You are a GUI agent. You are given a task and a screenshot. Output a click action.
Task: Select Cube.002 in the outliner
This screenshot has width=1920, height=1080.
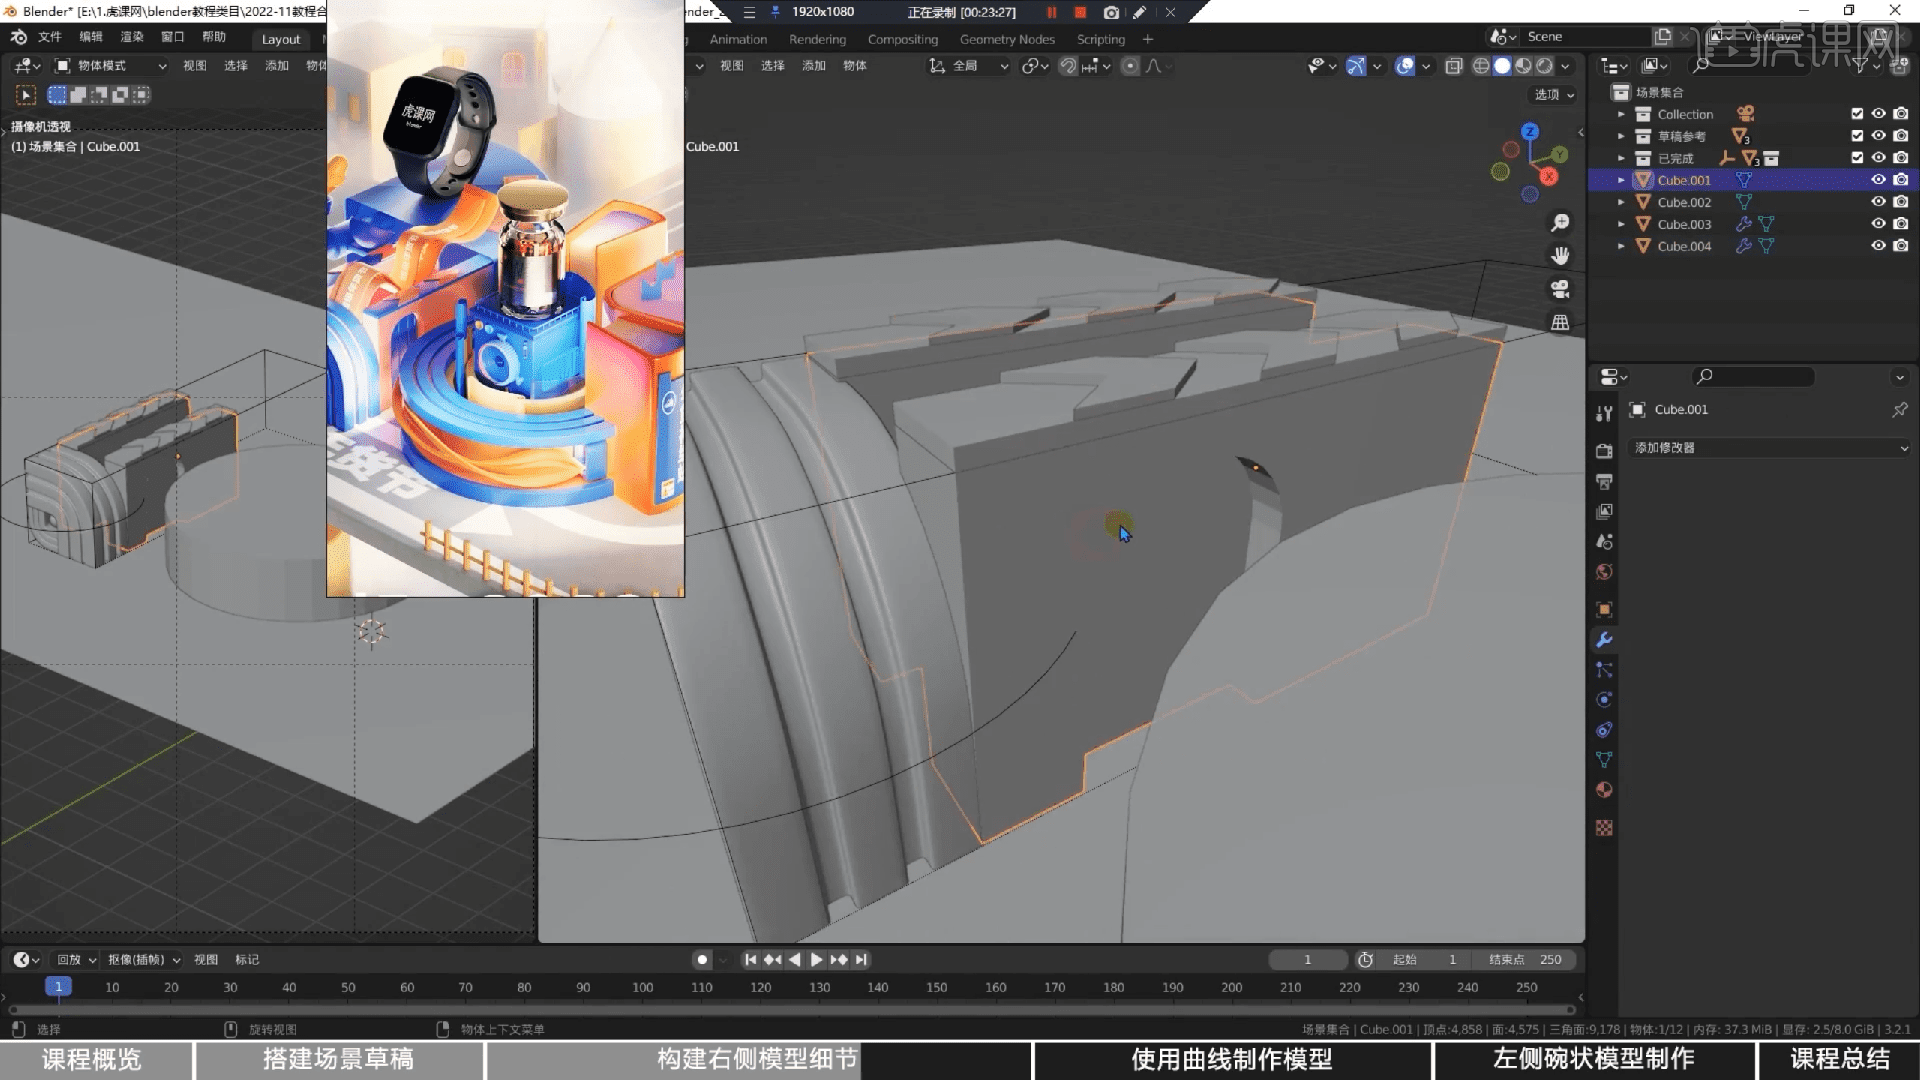(1684, 202)
